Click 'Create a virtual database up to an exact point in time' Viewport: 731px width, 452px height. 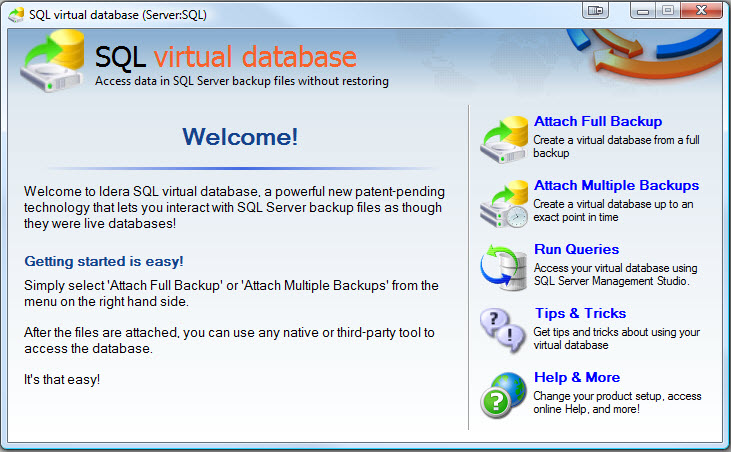point(614,211)
